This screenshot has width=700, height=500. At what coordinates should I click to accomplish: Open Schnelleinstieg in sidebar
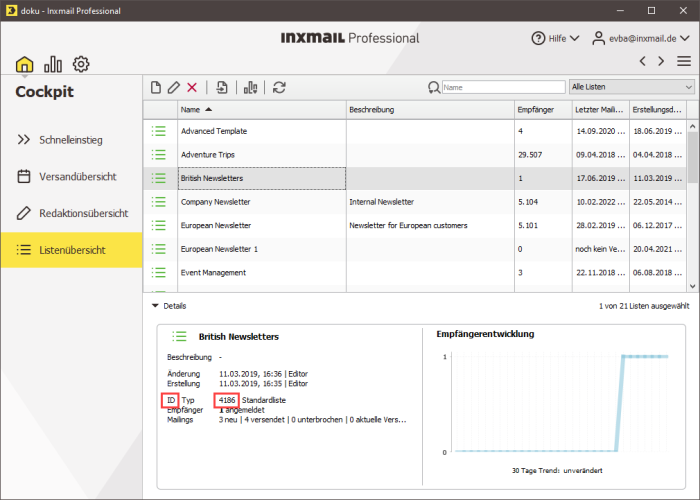[x=71, y=140]
